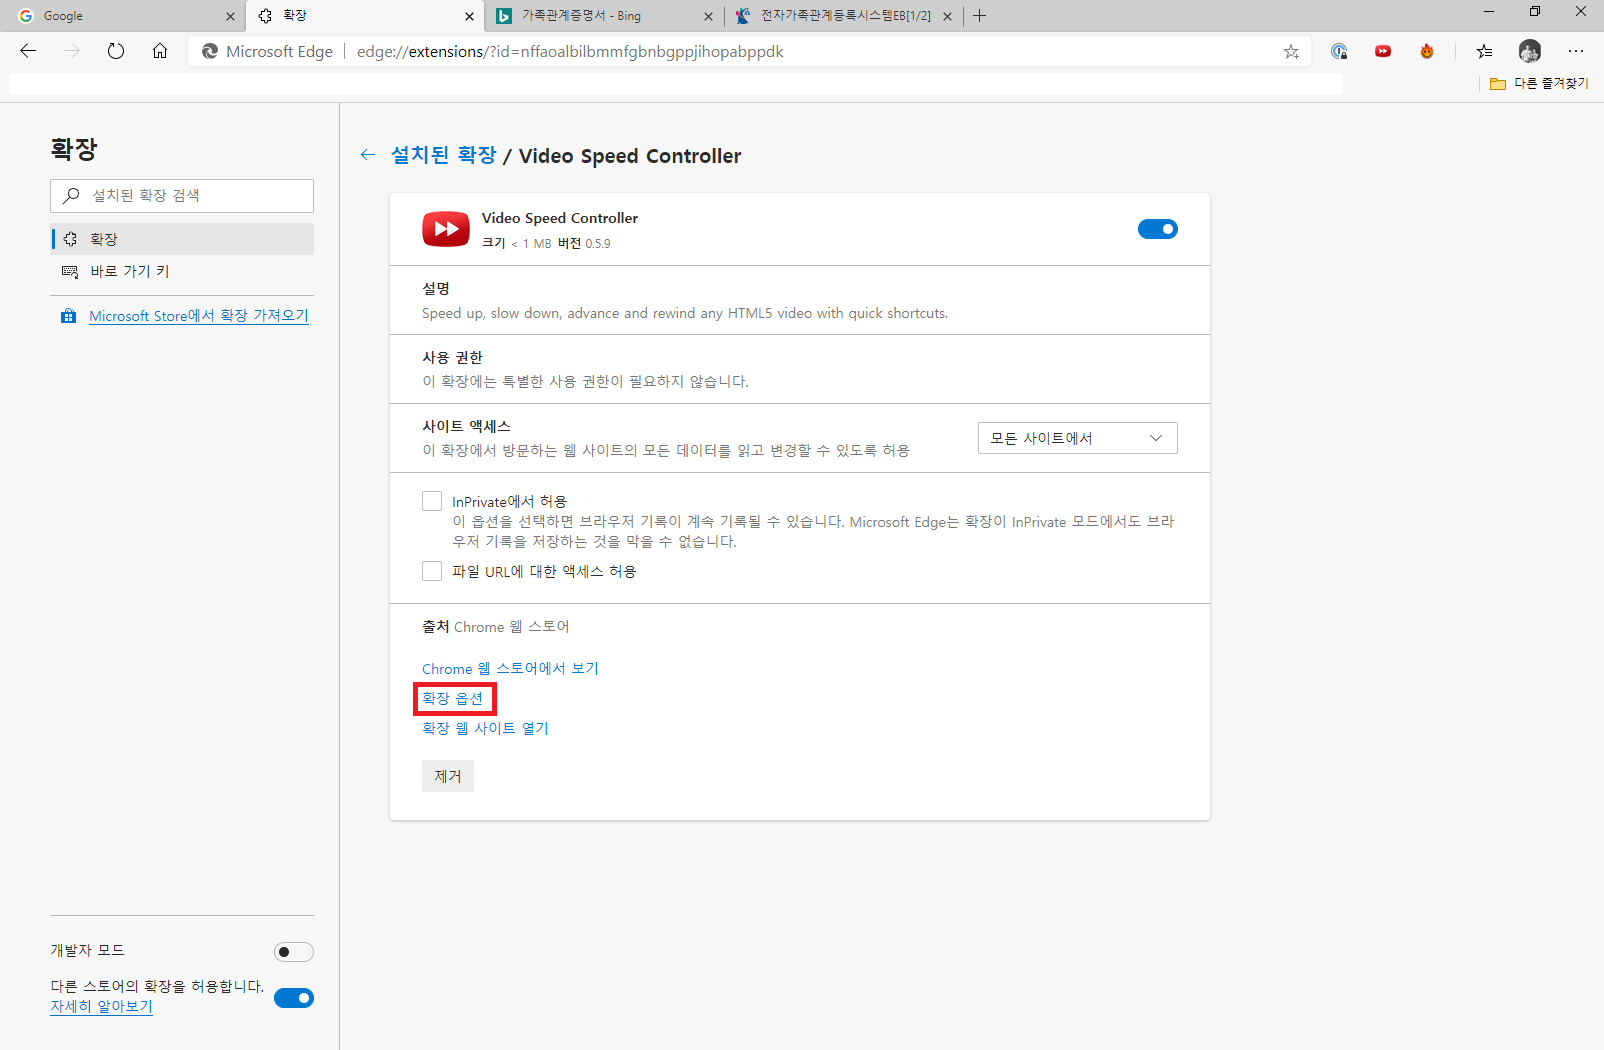Turn off allowing extensions from other stores

(294, 998)
